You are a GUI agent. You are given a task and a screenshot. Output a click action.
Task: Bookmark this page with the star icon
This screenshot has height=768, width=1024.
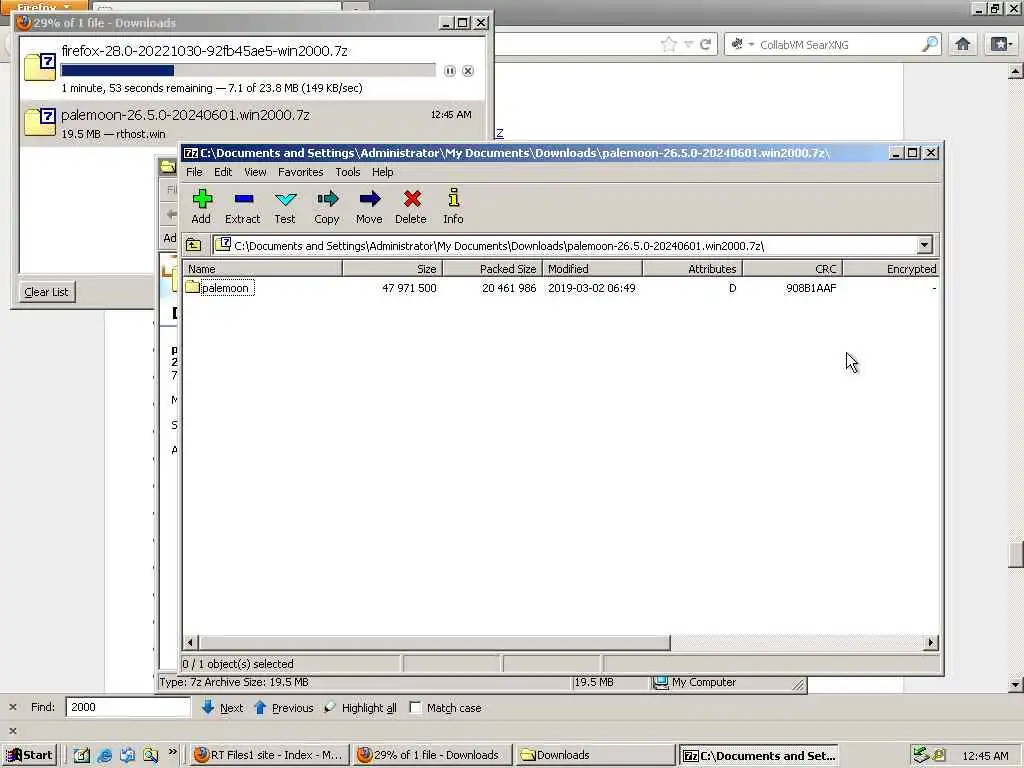pyautogui.click(x=669, y=44)
